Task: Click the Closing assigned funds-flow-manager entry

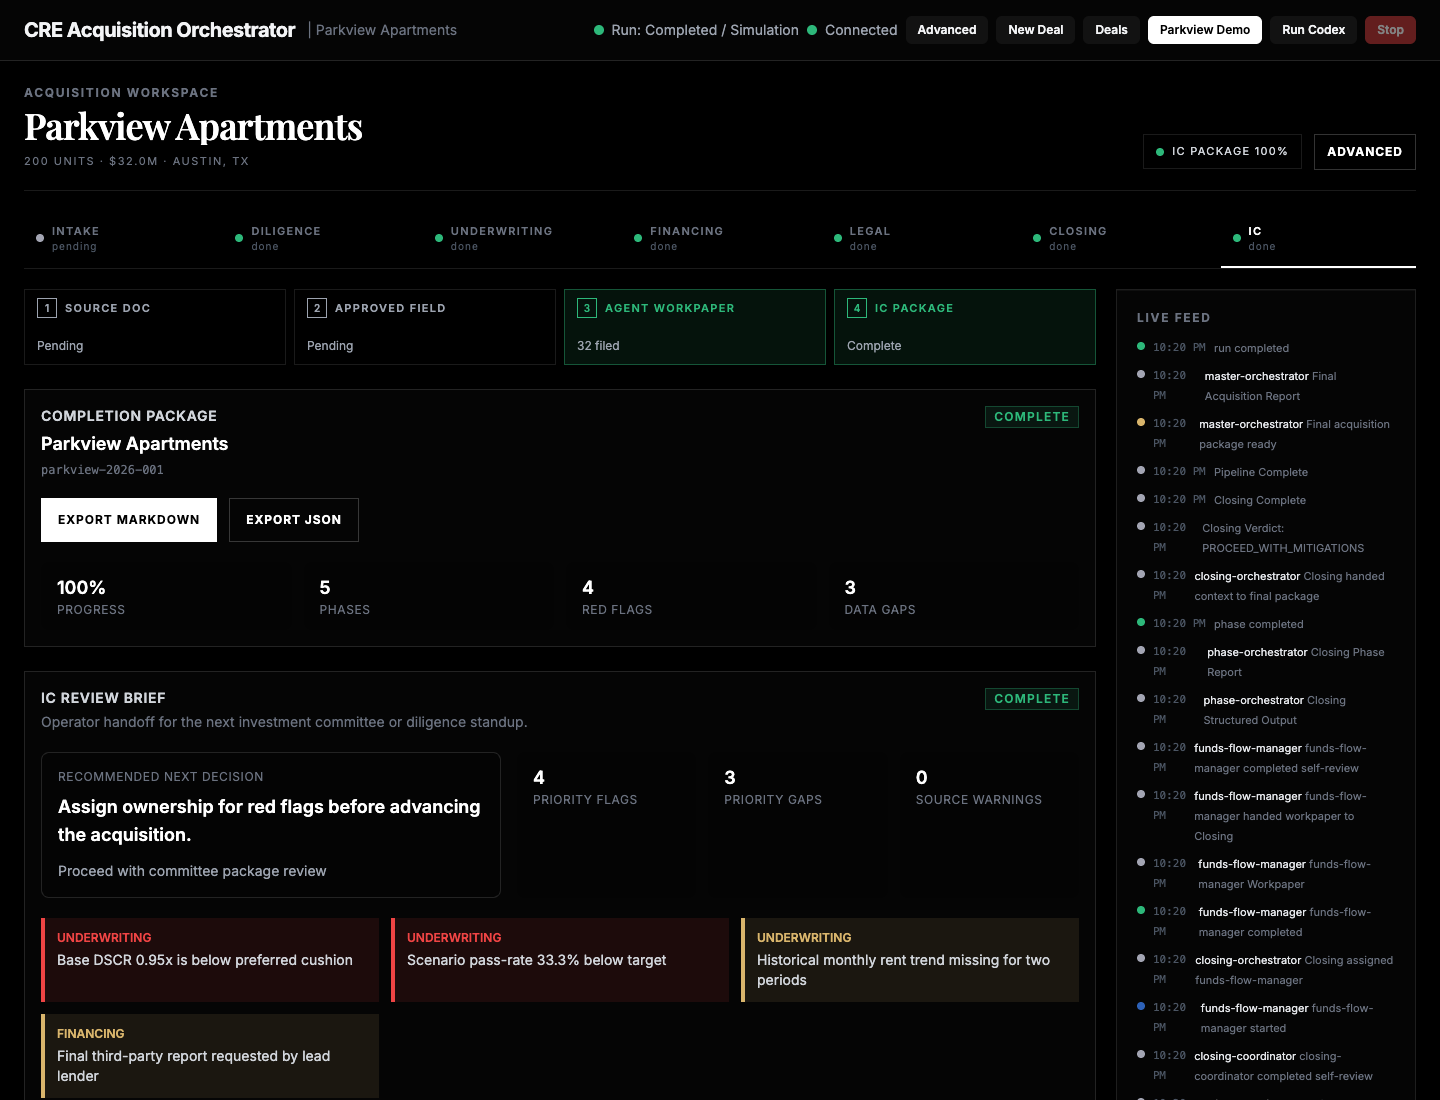Action: (x=1266, y=970)
